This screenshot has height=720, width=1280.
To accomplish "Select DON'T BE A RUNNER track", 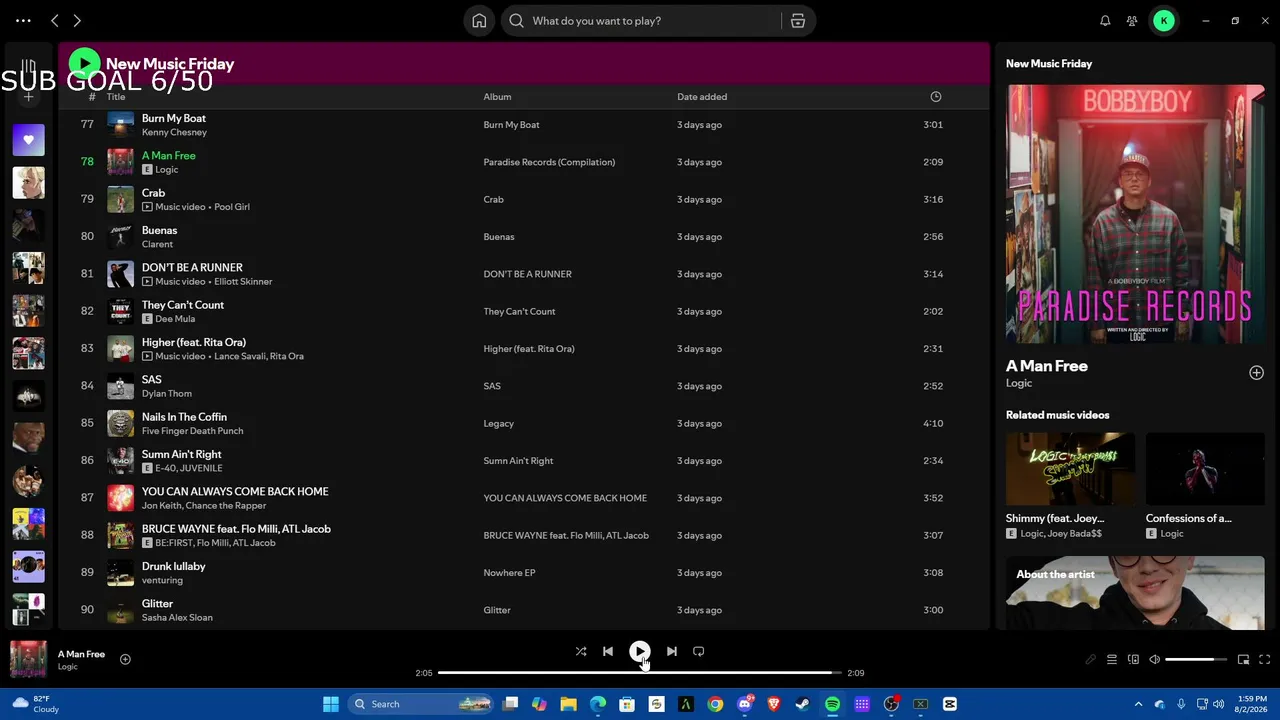I will (x=192, y=268).
